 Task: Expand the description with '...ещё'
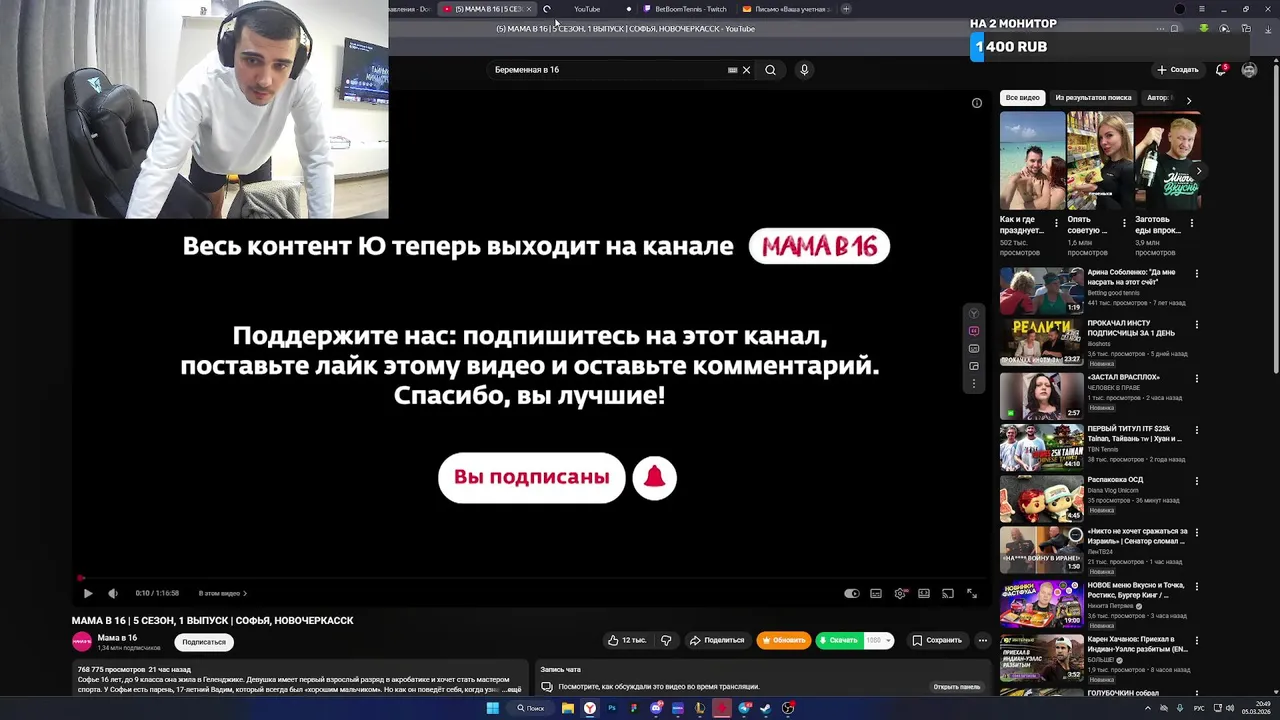tap(511, 690)
